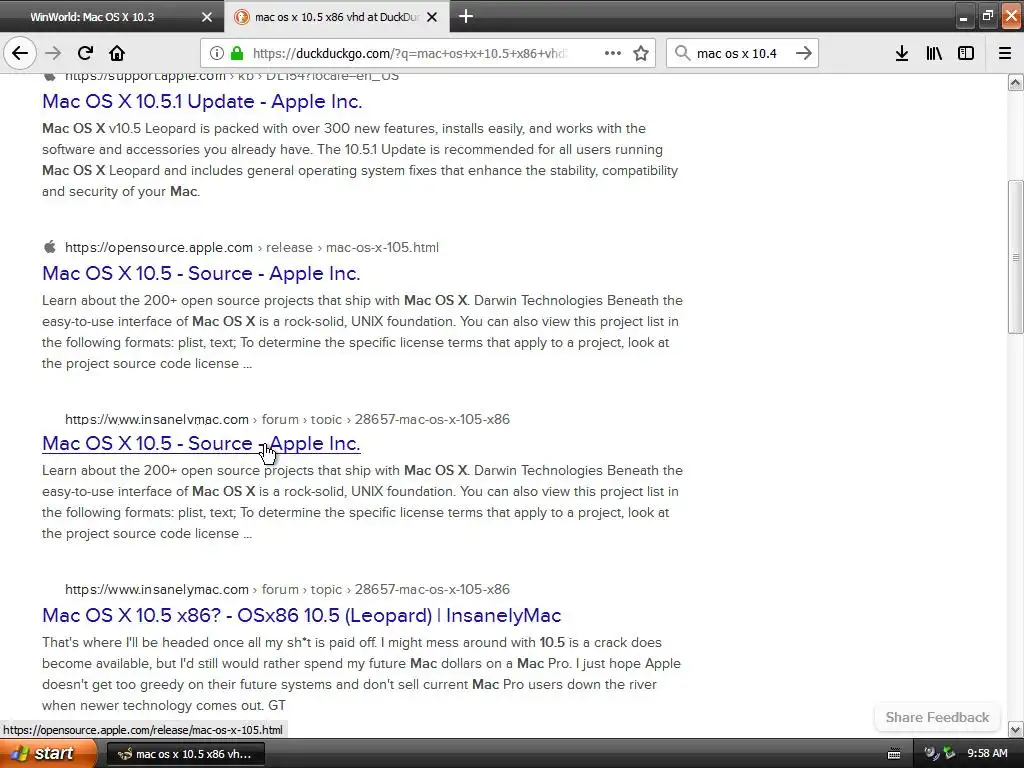Click the page scrollbar down arrow
Viewport: 1024px width, 768px height.
point(1015,729)
